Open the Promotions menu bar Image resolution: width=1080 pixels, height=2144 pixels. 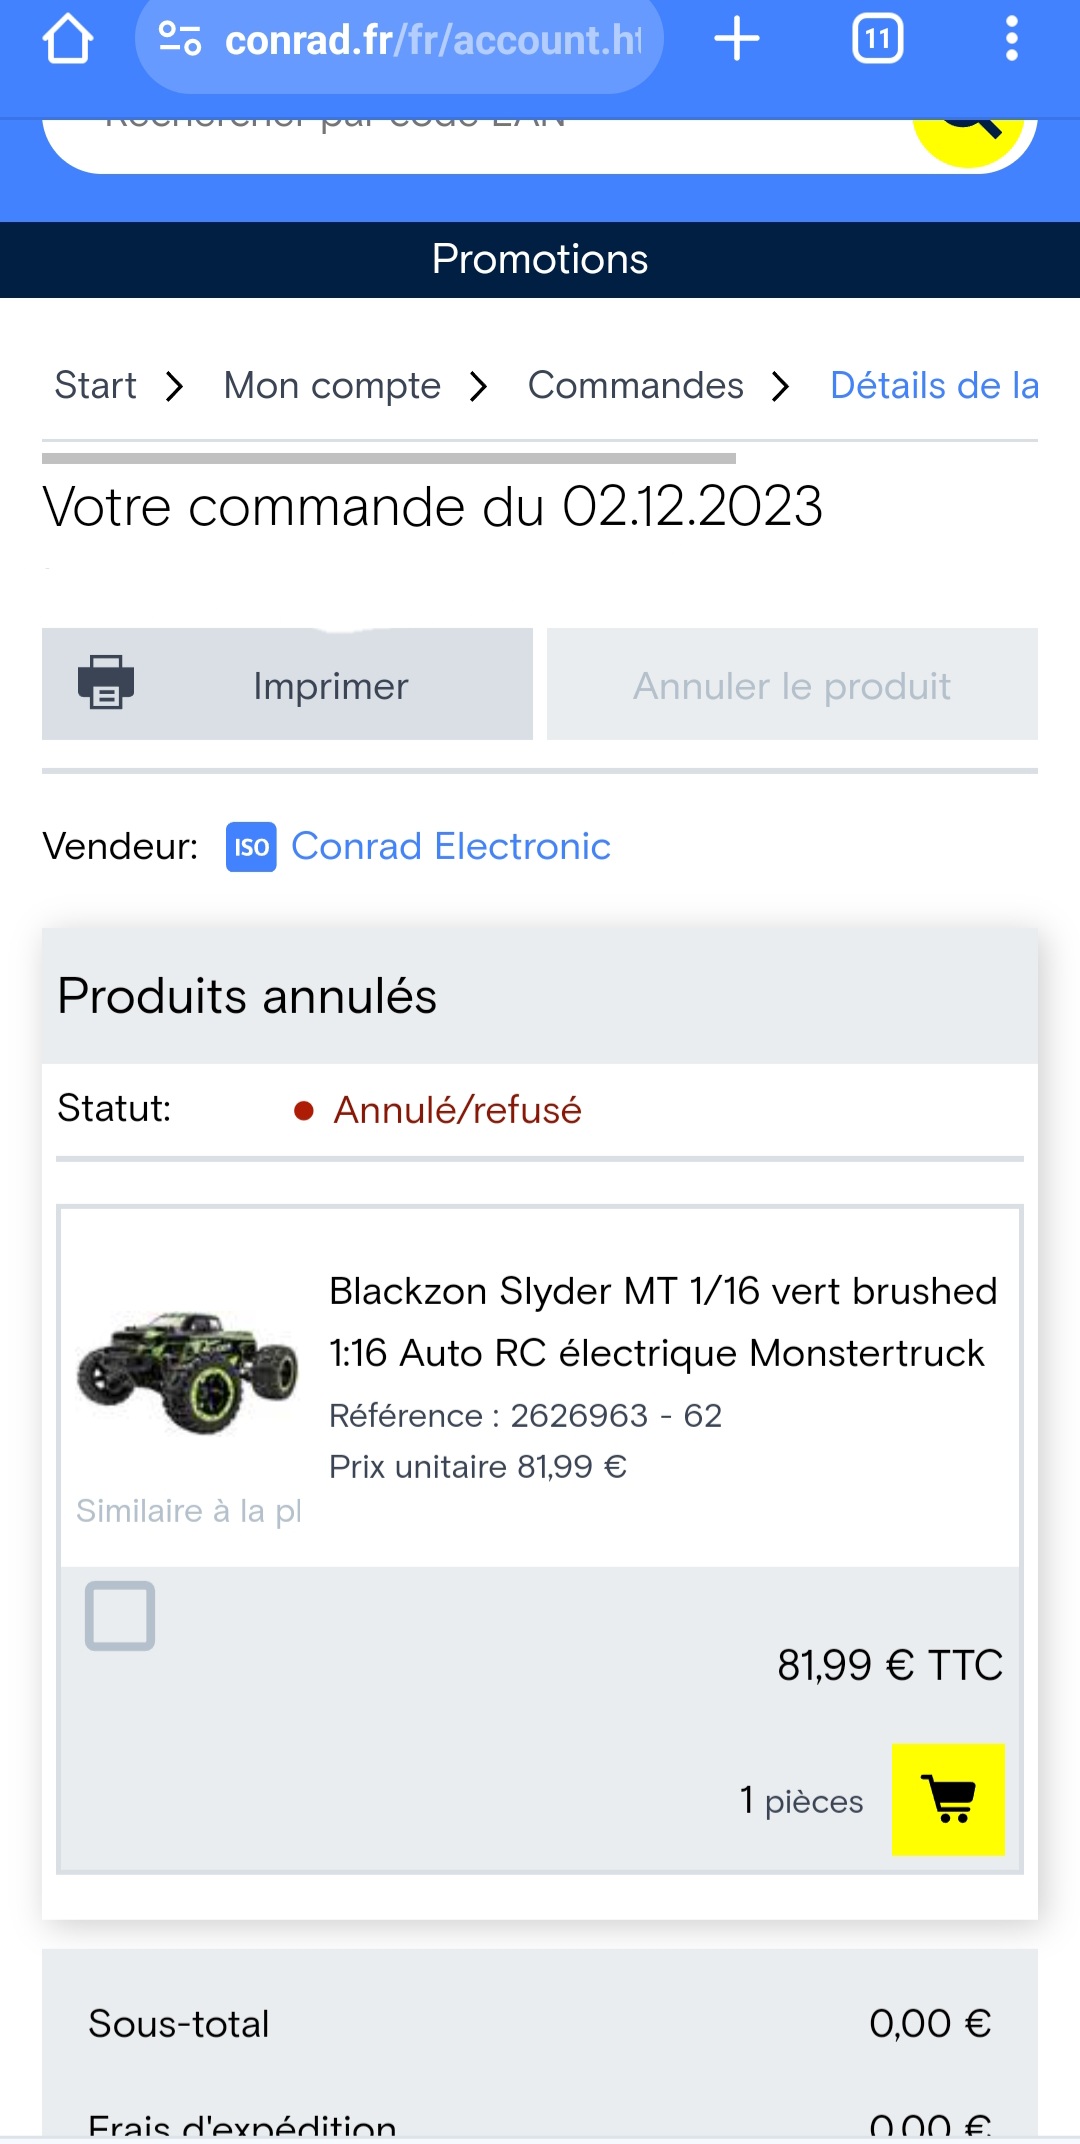[x=540, y=260]
